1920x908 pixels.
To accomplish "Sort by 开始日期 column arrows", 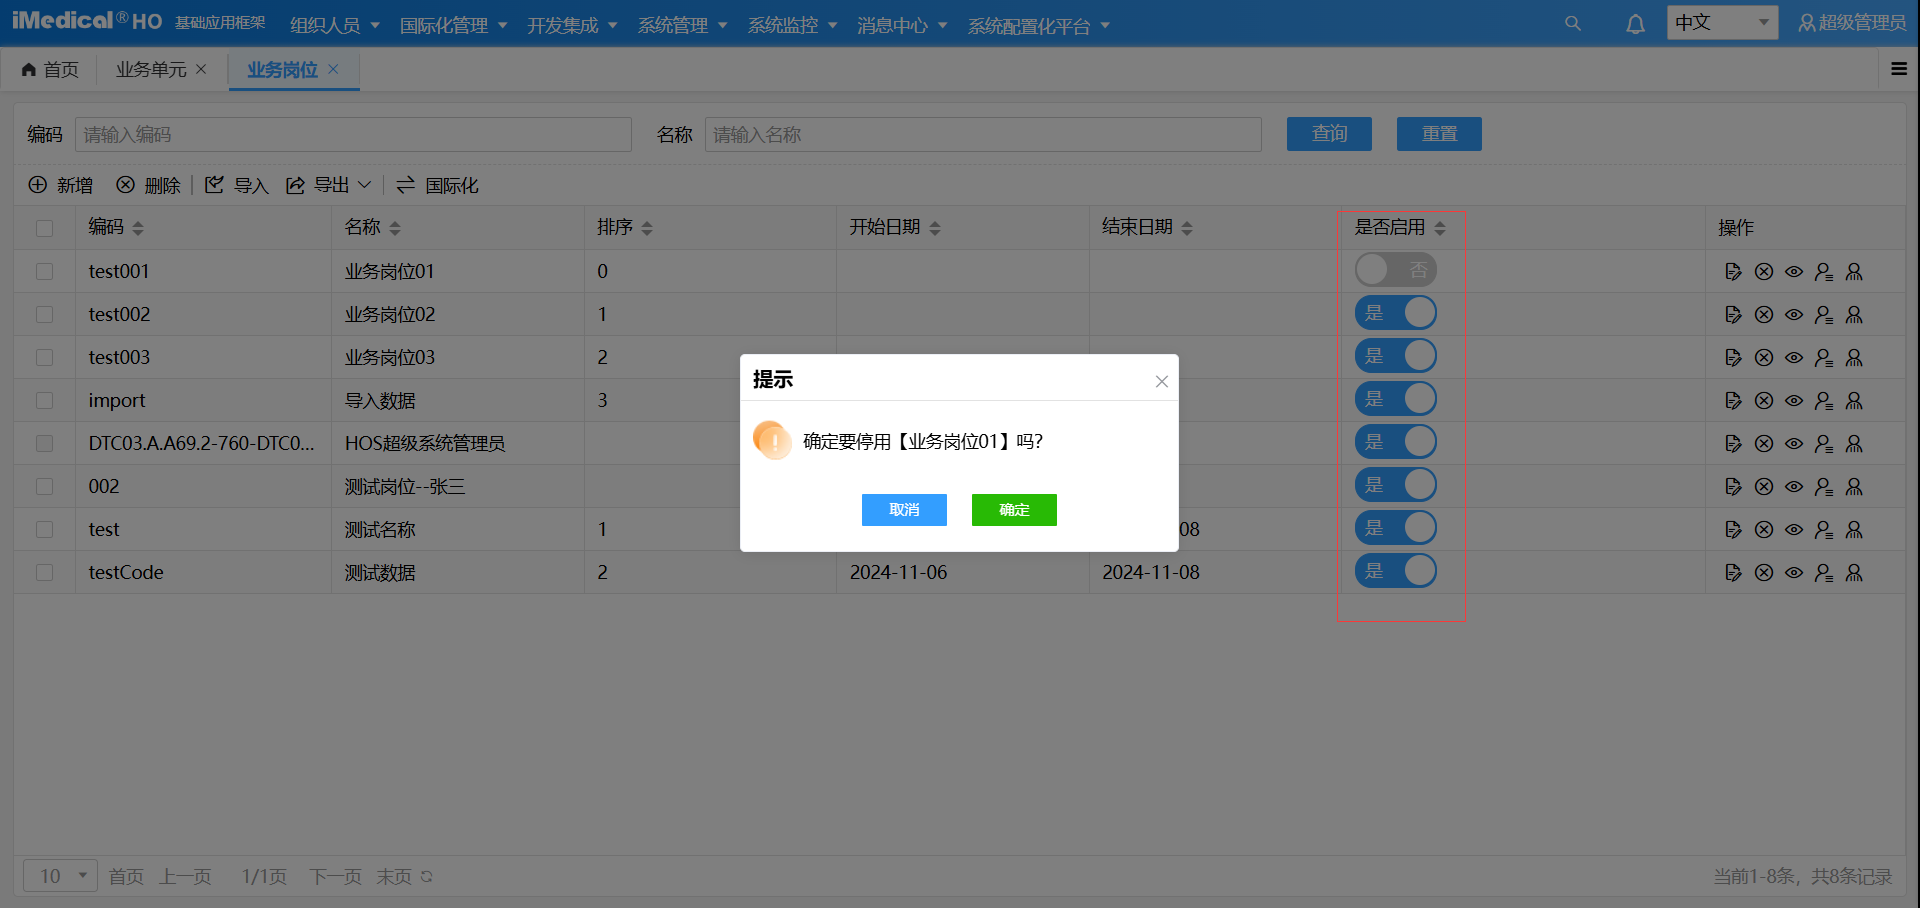I will 935,228.
